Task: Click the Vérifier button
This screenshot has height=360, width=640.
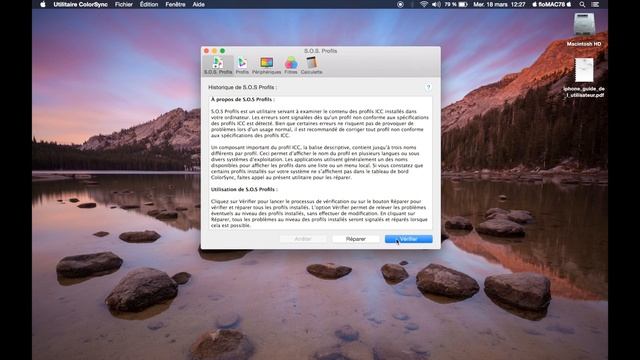Action: 409,239
